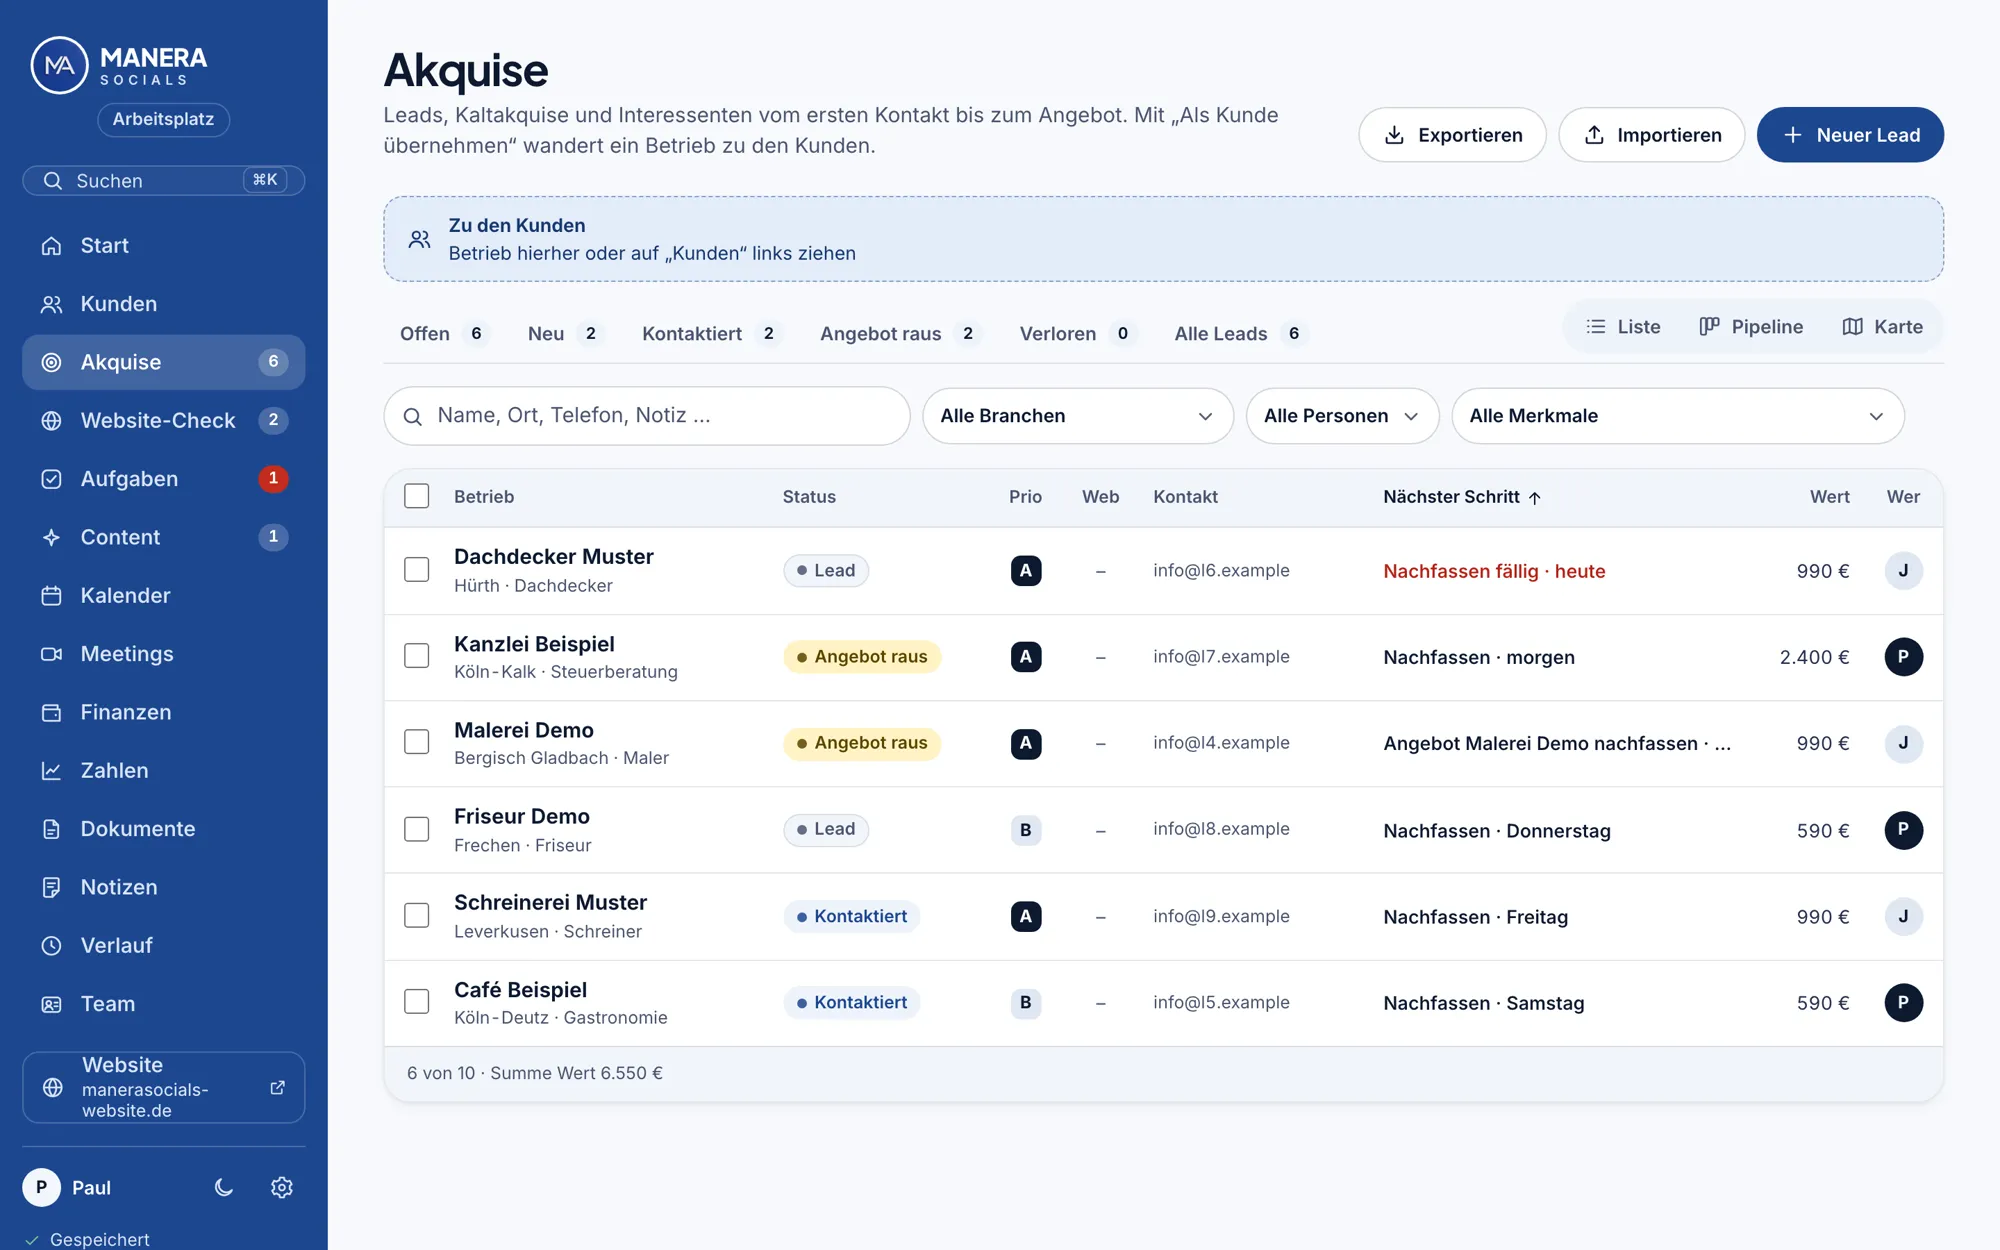Open the Start page house icon

click(51, 246)
